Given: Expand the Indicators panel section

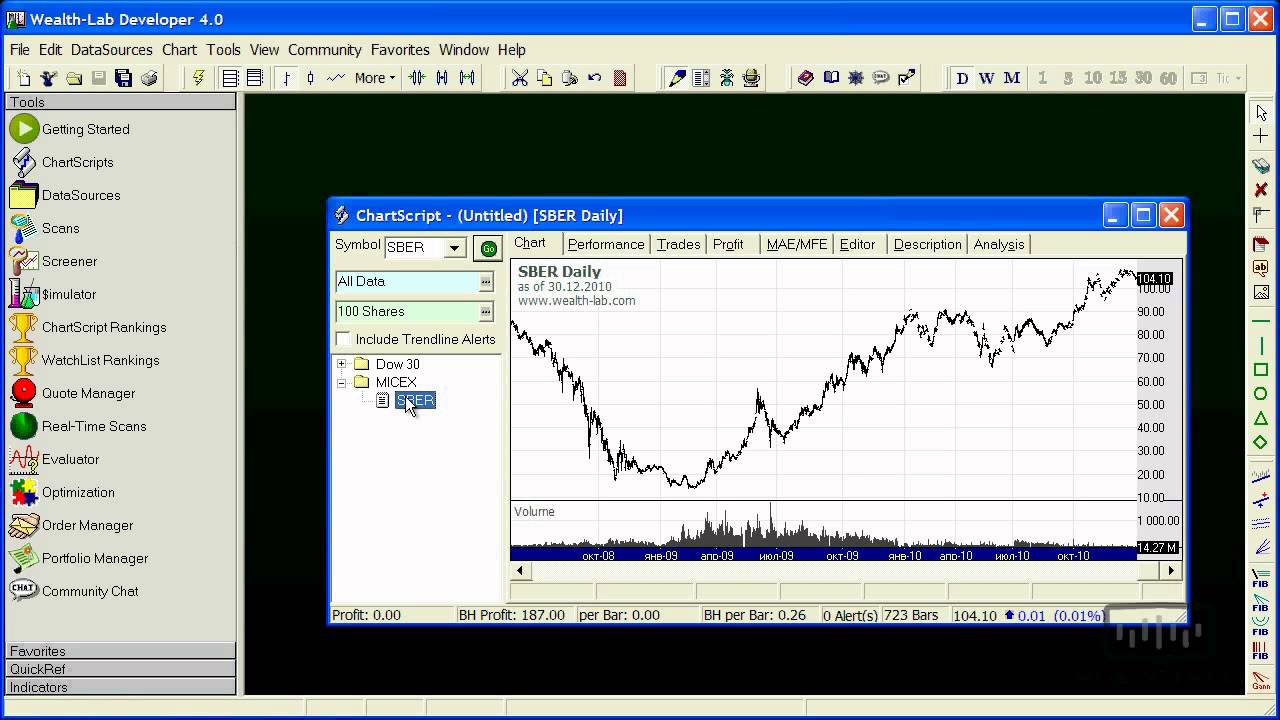Looking at the screenshot, I should [x=121, y=687].
